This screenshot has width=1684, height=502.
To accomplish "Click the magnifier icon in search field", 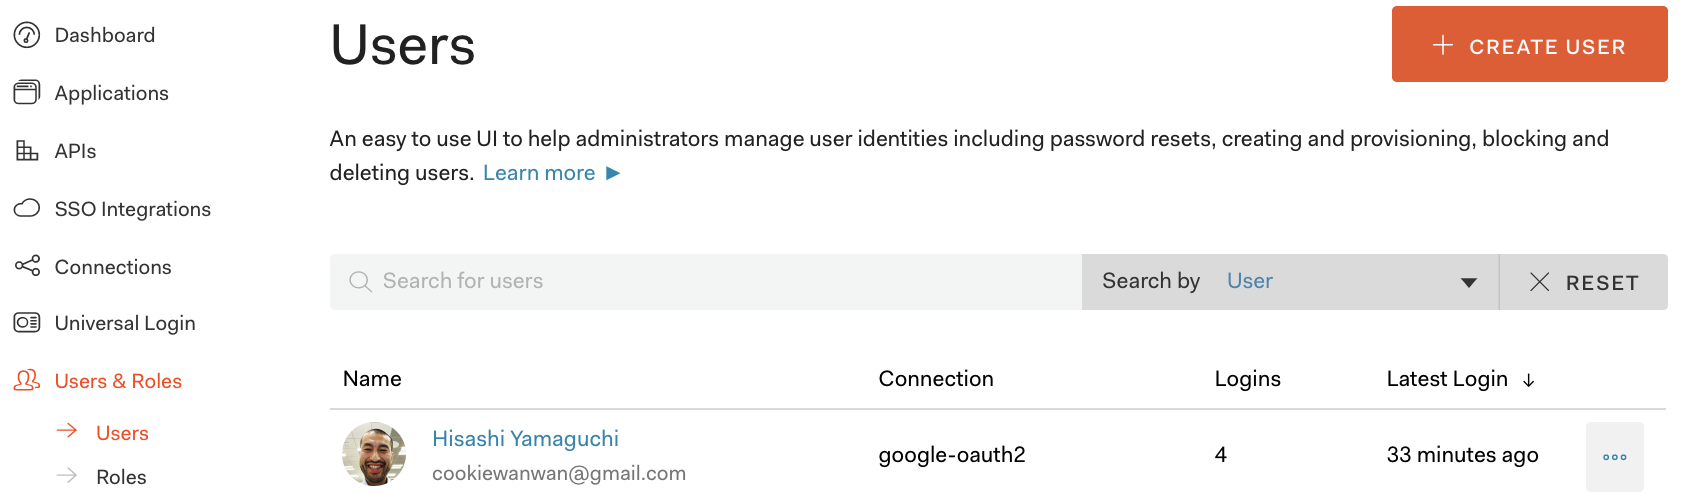I will (360, 282).
